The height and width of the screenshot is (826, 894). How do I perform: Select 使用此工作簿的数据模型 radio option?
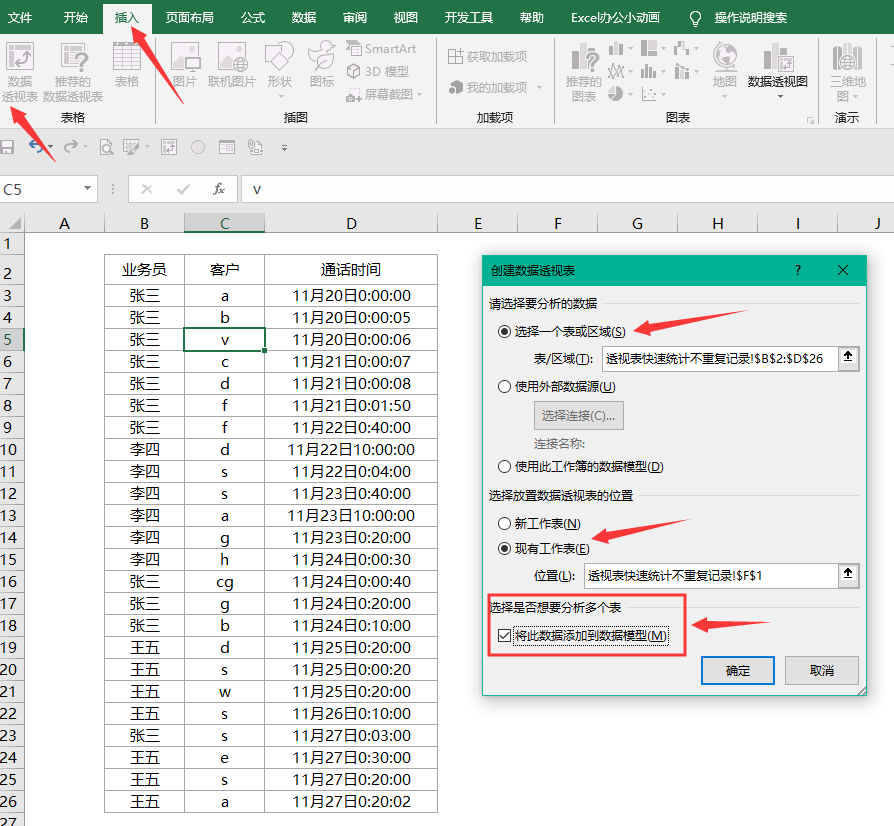pos(504,466)
